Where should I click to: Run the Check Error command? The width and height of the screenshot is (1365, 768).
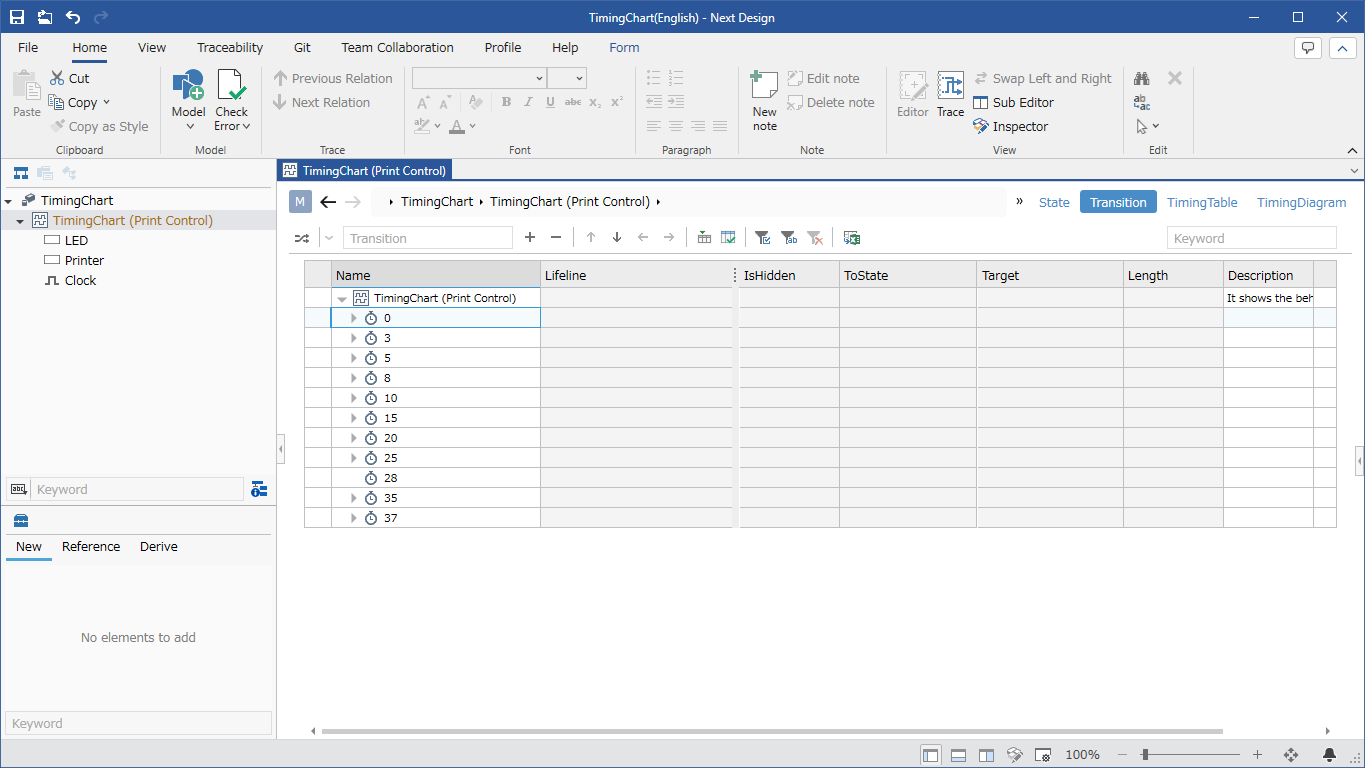[x=231, y=100]
